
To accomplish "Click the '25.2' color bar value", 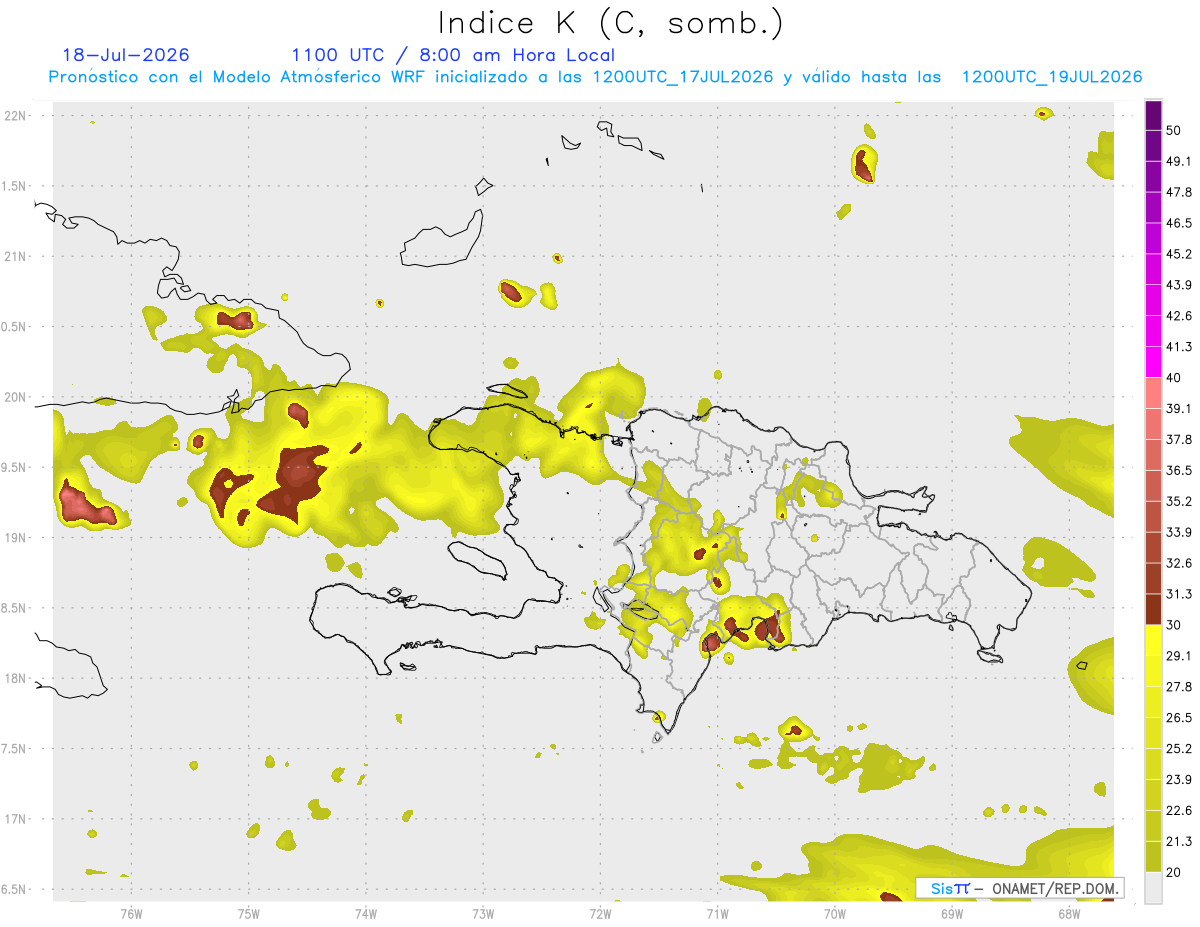I will click(1180, 748).
